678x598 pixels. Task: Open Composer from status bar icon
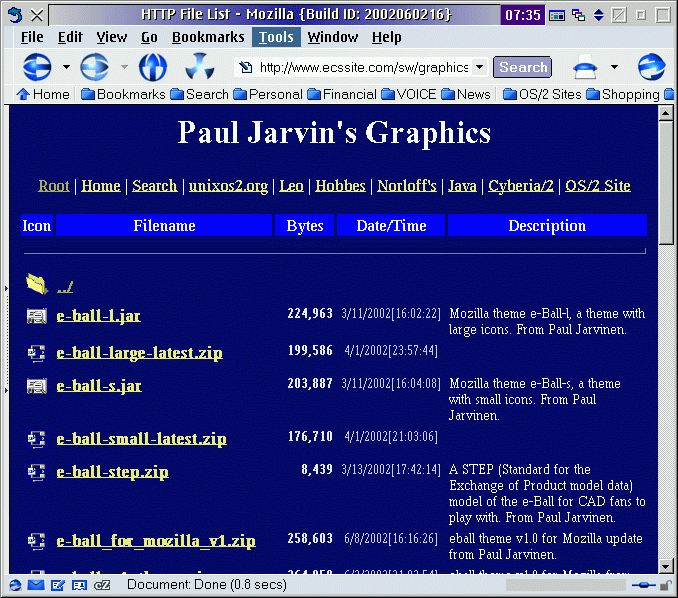58,585
